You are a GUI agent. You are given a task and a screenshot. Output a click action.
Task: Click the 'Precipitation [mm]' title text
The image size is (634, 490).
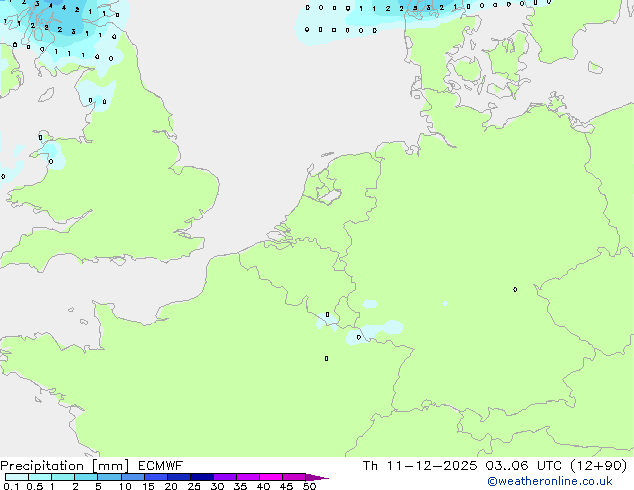65,466
